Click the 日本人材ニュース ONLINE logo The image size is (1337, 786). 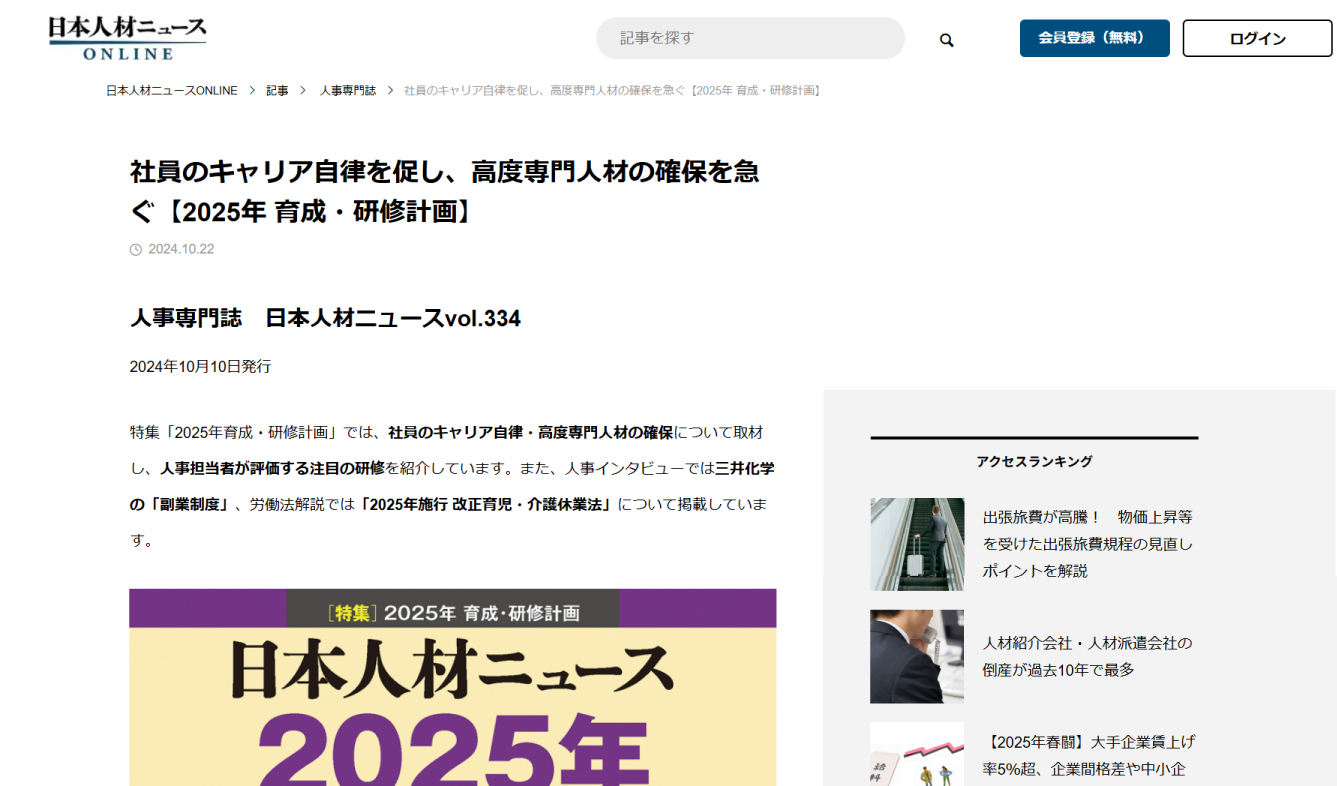click(x=127, y=38)
